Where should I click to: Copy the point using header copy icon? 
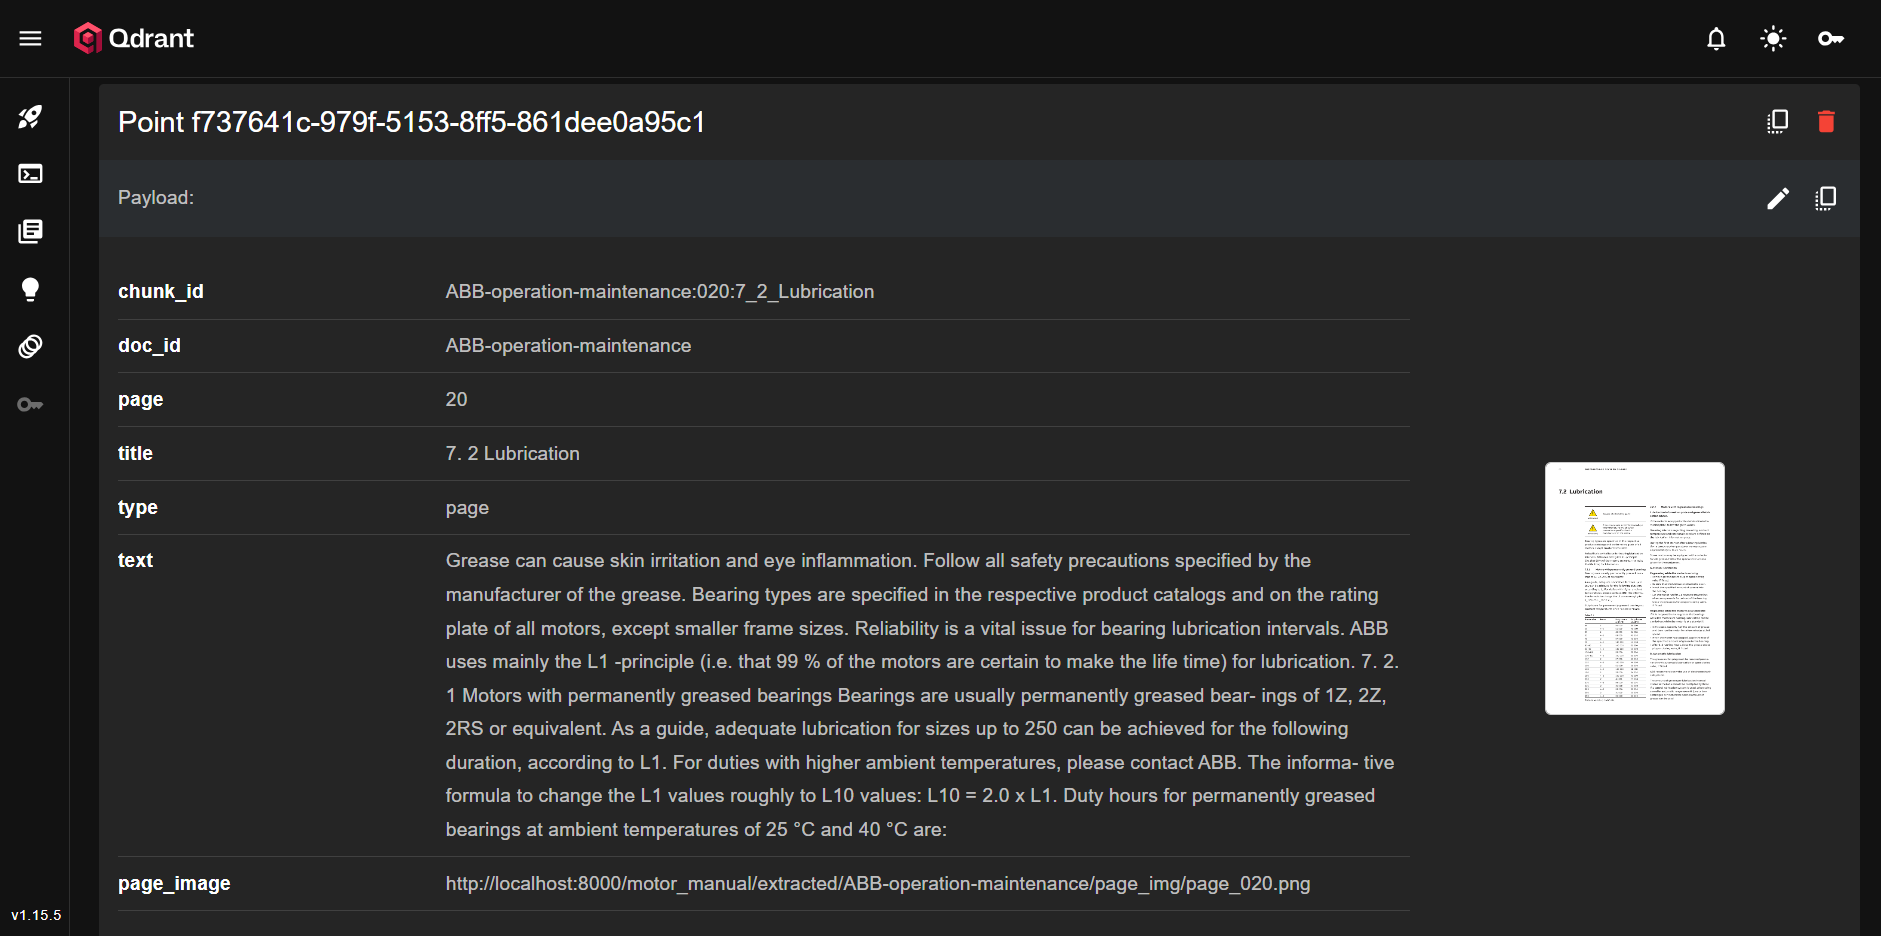click(x=1777, y=122)
